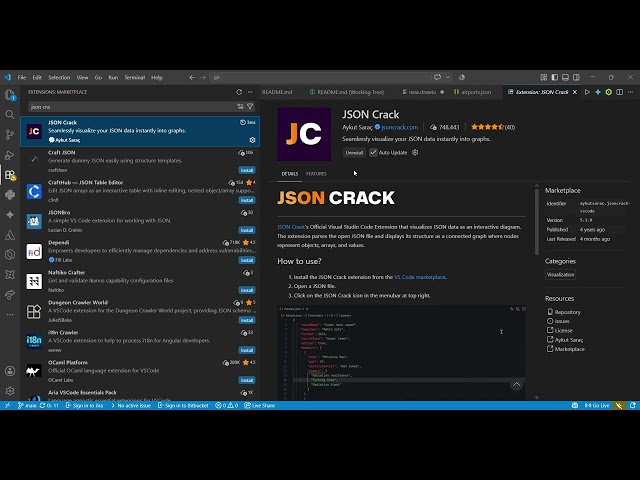Click the Visualization category tag
The height and width of the screenshot is (480, 640).
click(x=560, y=275)
